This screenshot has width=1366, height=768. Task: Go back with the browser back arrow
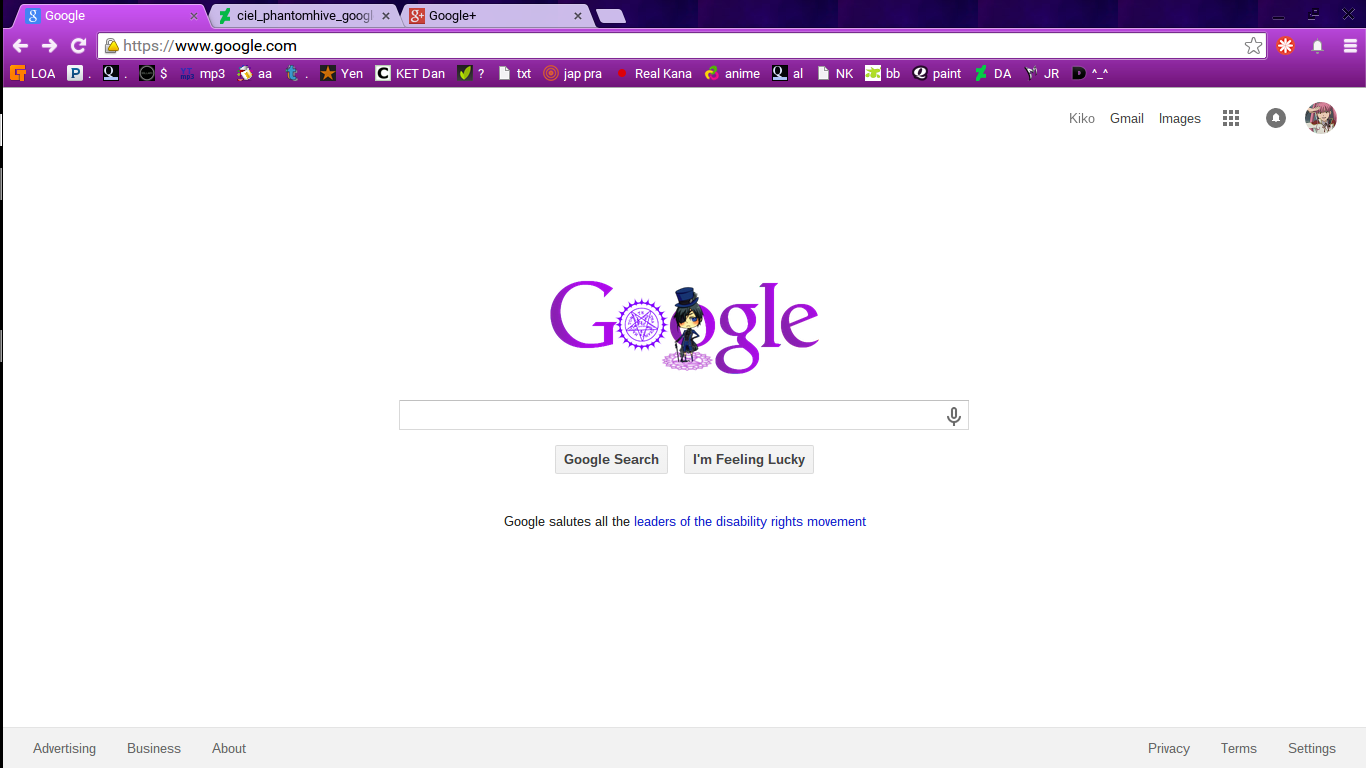[20, 46]
